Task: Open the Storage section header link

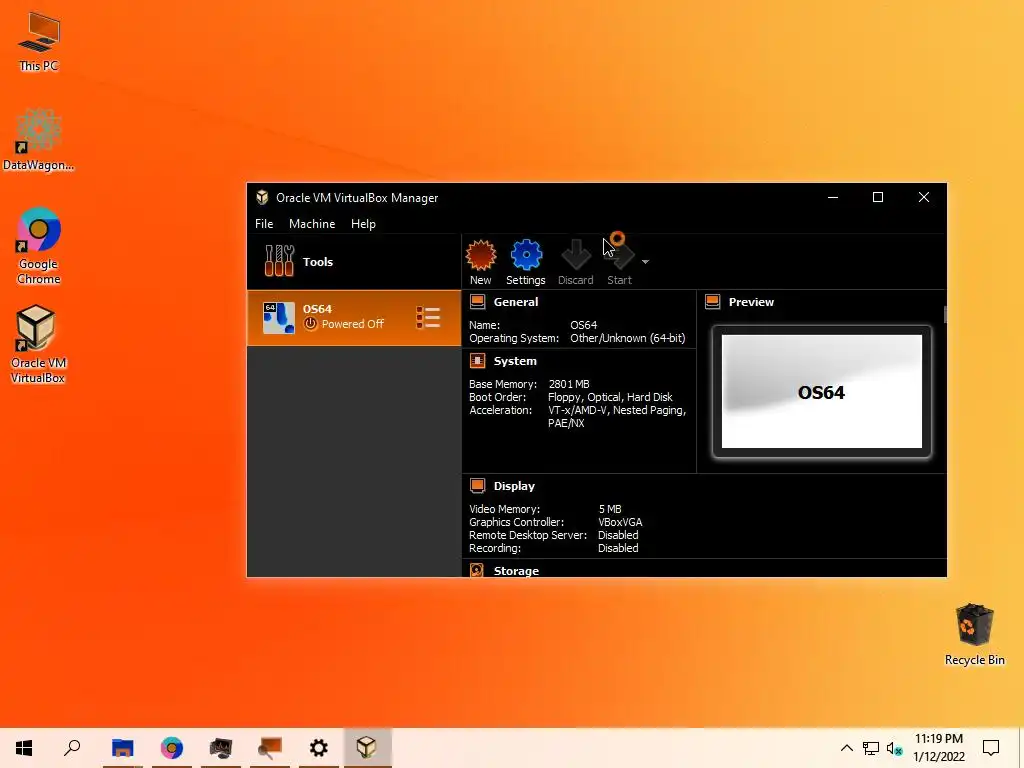Action: tap(517, 571)
